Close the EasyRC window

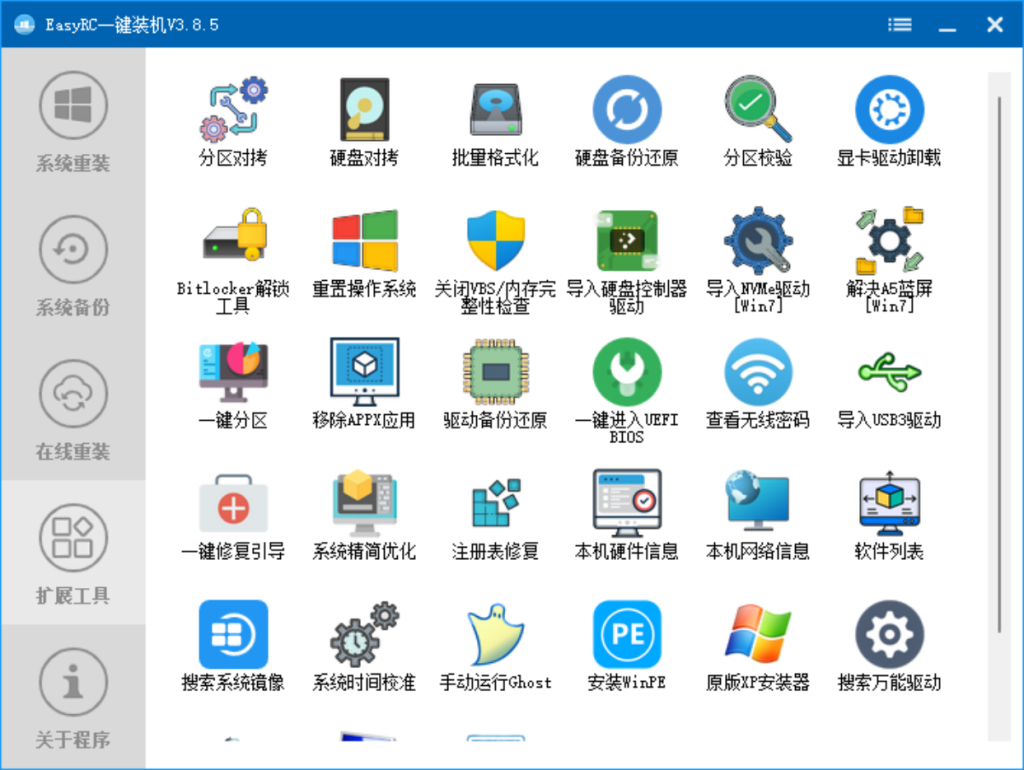click(995, 25)
